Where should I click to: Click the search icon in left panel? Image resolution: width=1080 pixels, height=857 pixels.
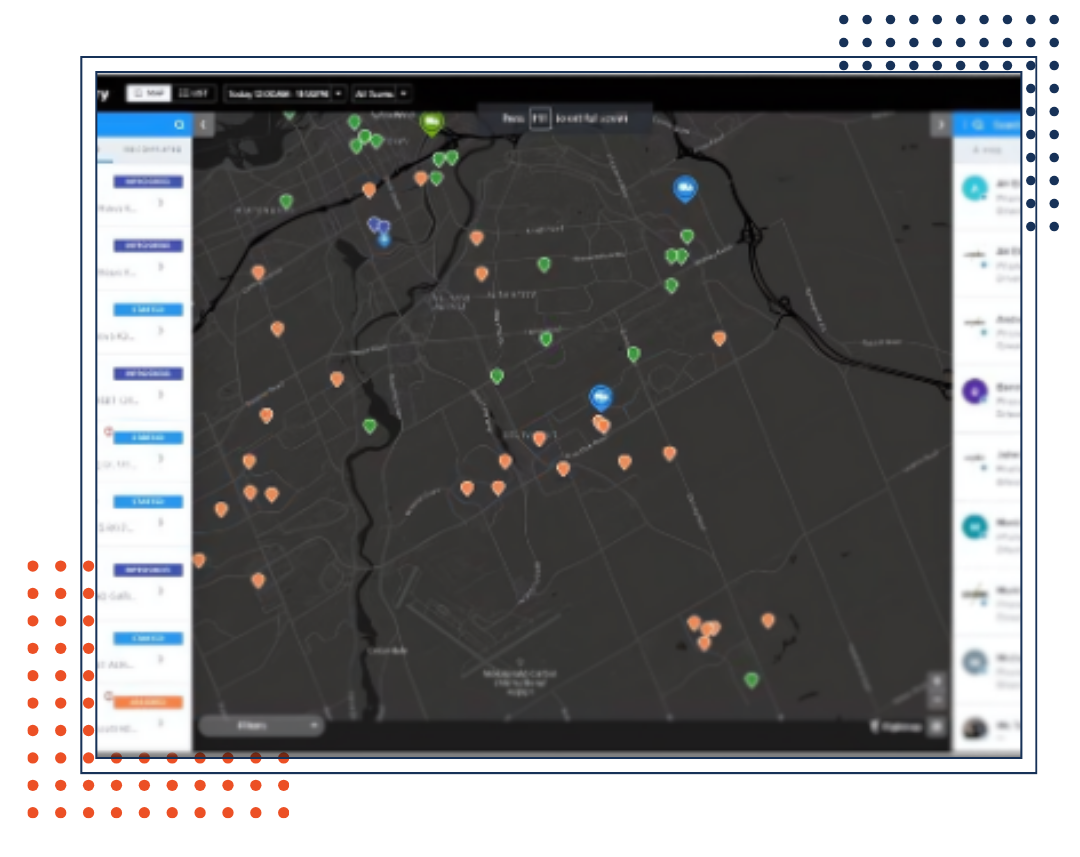point(179,125)
